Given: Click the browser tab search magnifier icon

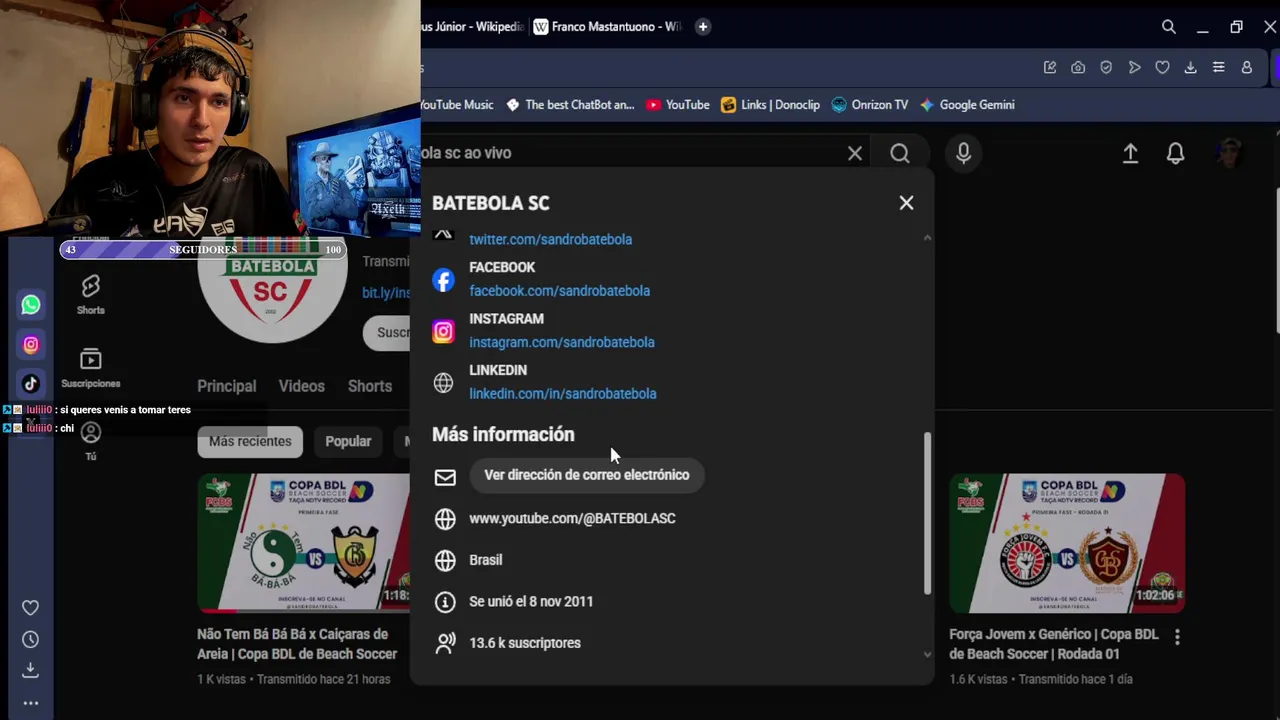Looking at the screenshot, I should (x=1169, y=27).
